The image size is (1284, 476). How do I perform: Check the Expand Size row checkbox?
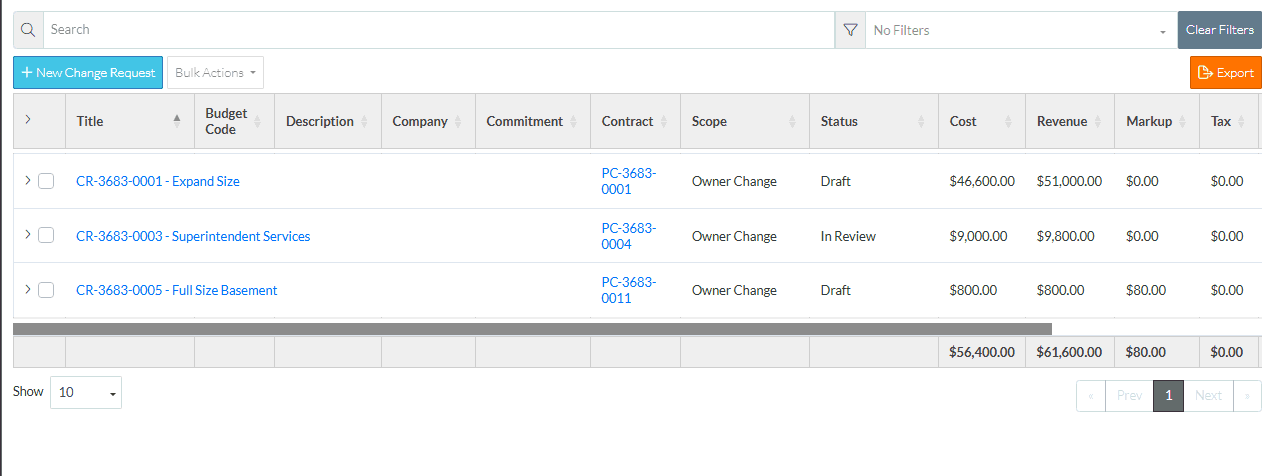pyautogui.click(x=46, y=181)
